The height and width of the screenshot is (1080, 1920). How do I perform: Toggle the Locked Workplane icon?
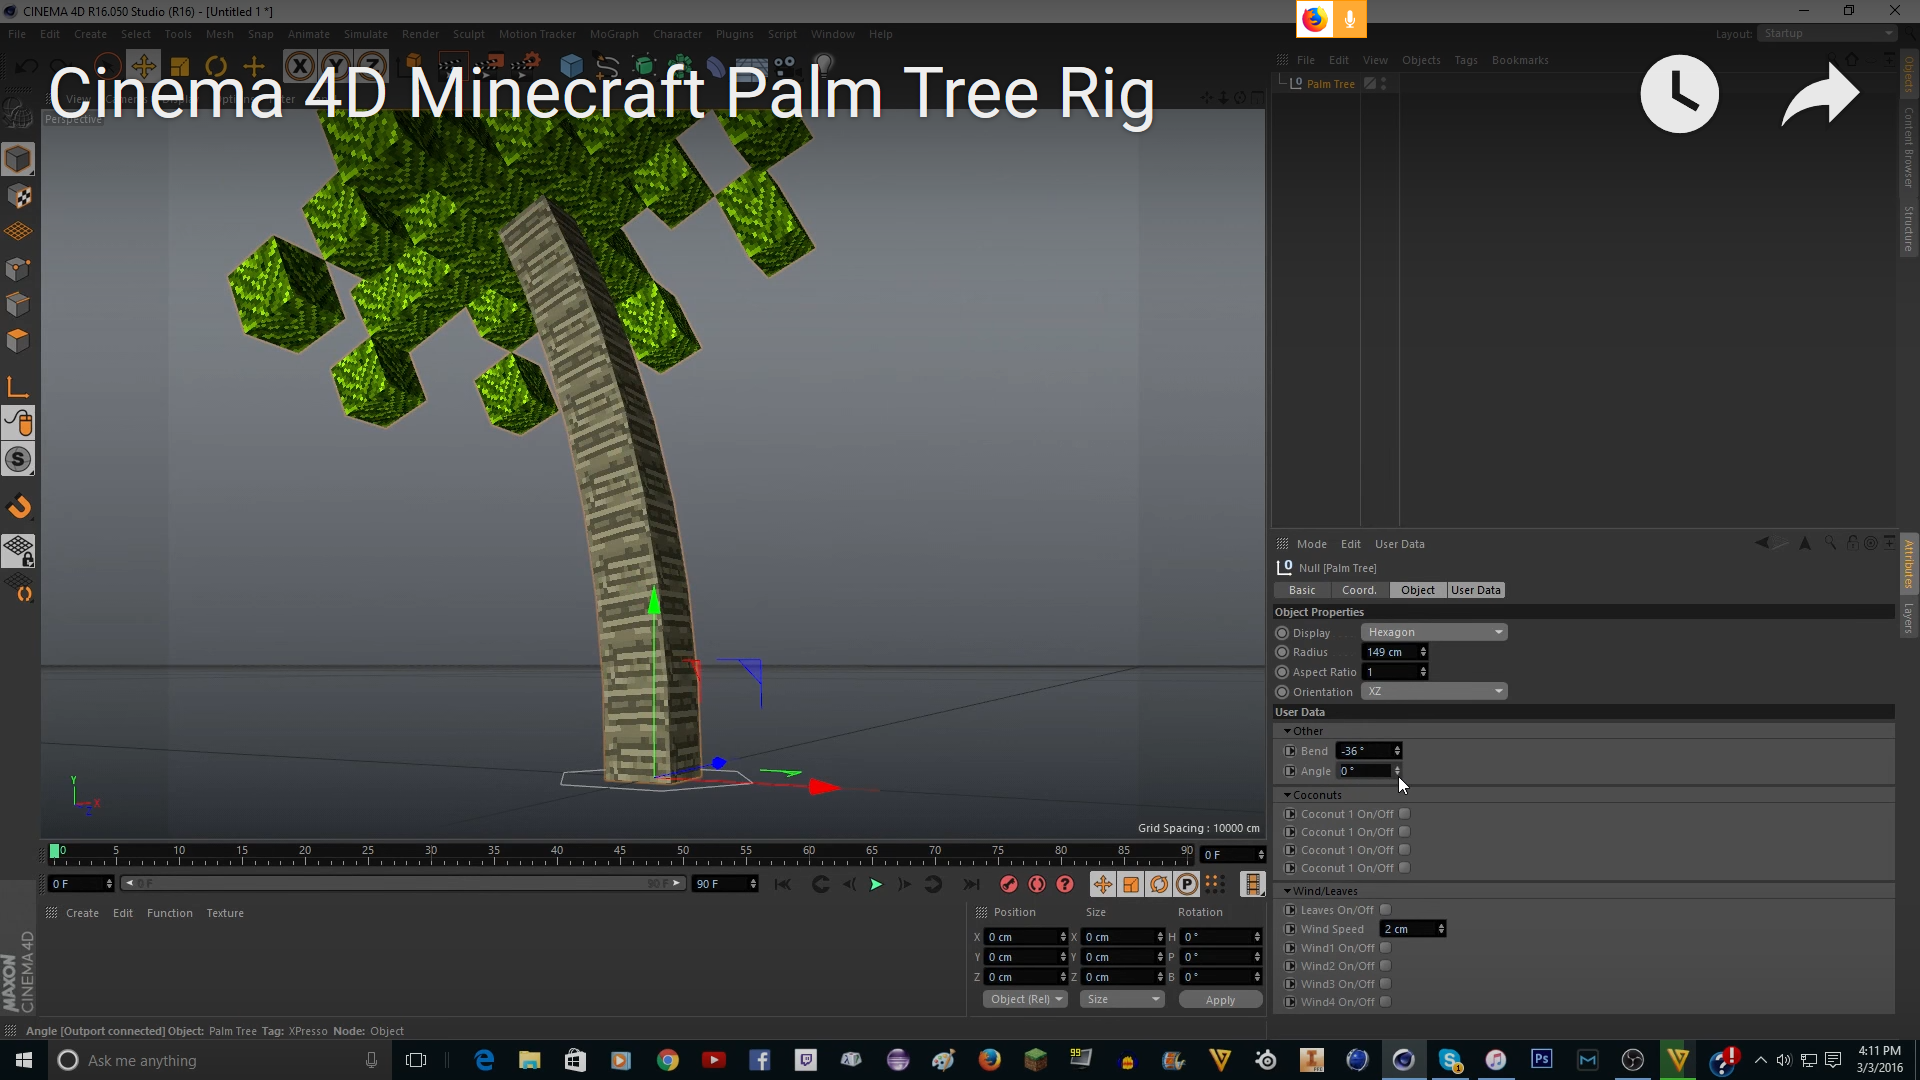(18, 551)
